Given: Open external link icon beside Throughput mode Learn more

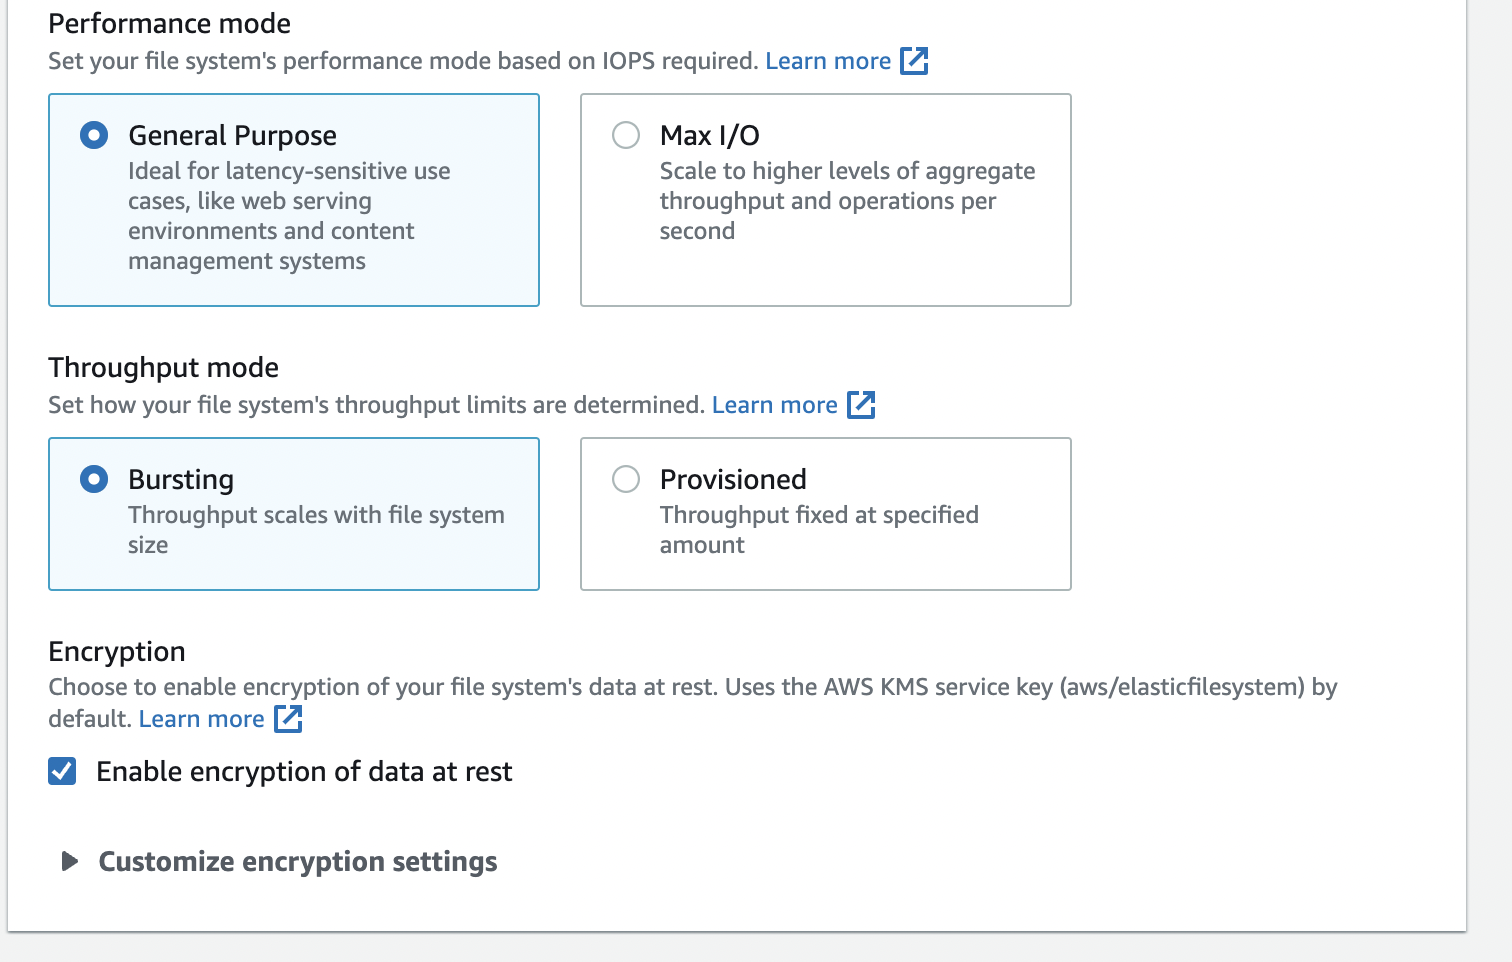Looking at the screenshot, I should coord(861,405).
